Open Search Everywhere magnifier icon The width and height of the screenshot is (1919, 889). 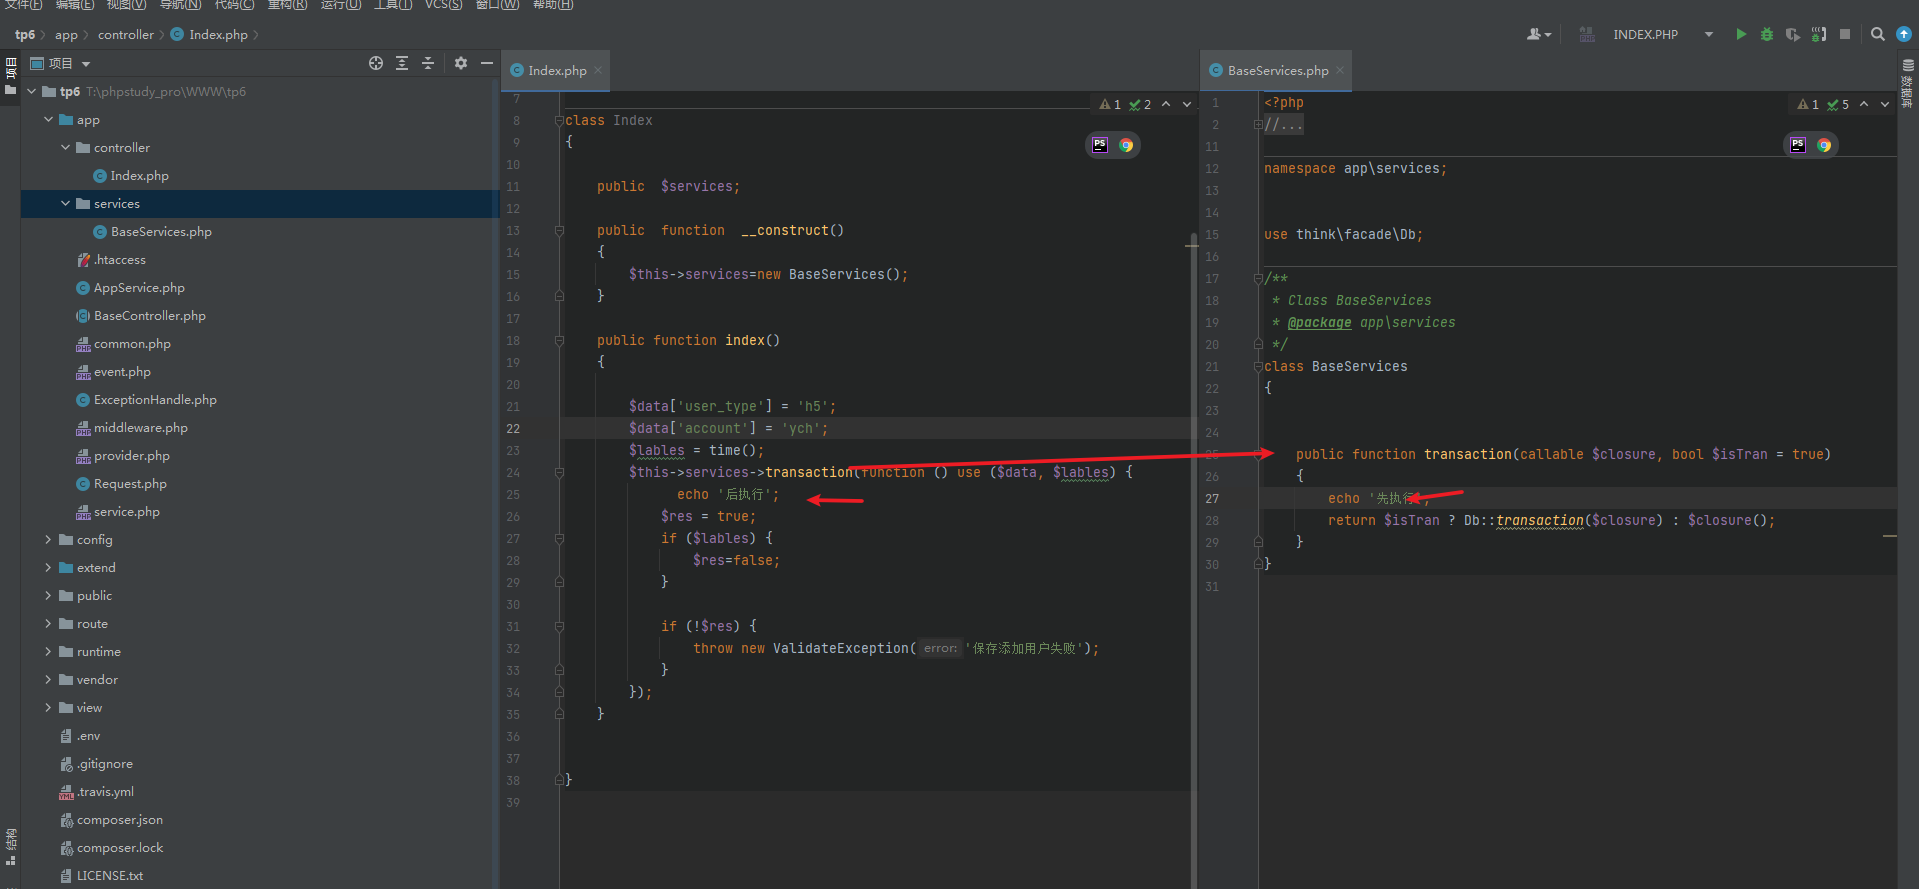[1878, 34]
